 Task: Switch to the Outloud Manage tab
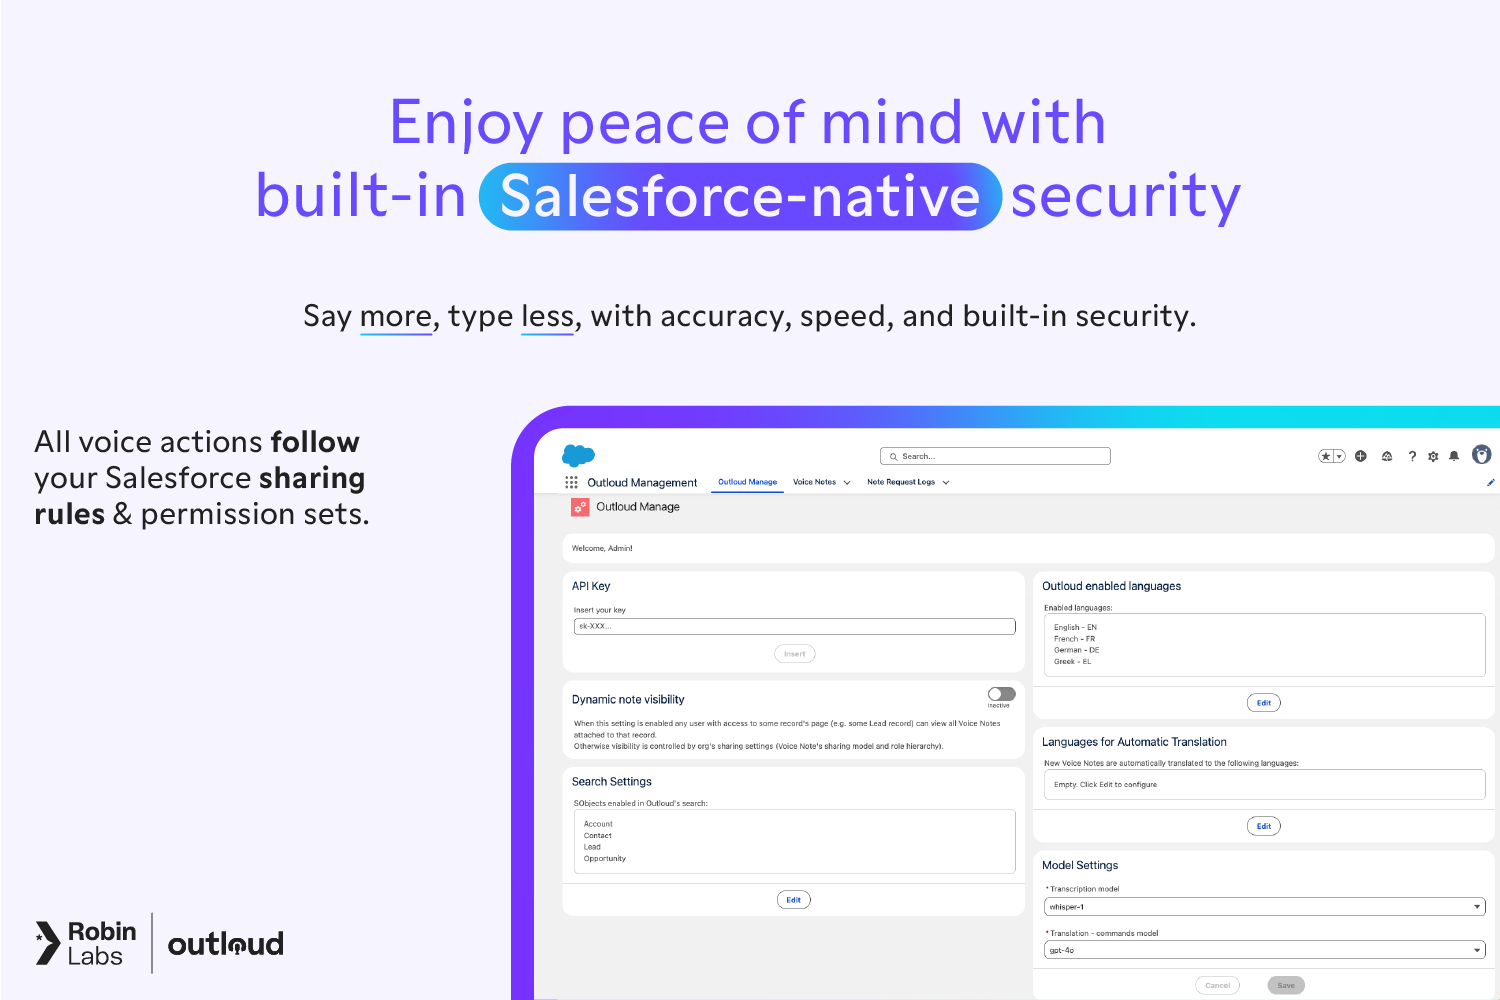[747, 482]
